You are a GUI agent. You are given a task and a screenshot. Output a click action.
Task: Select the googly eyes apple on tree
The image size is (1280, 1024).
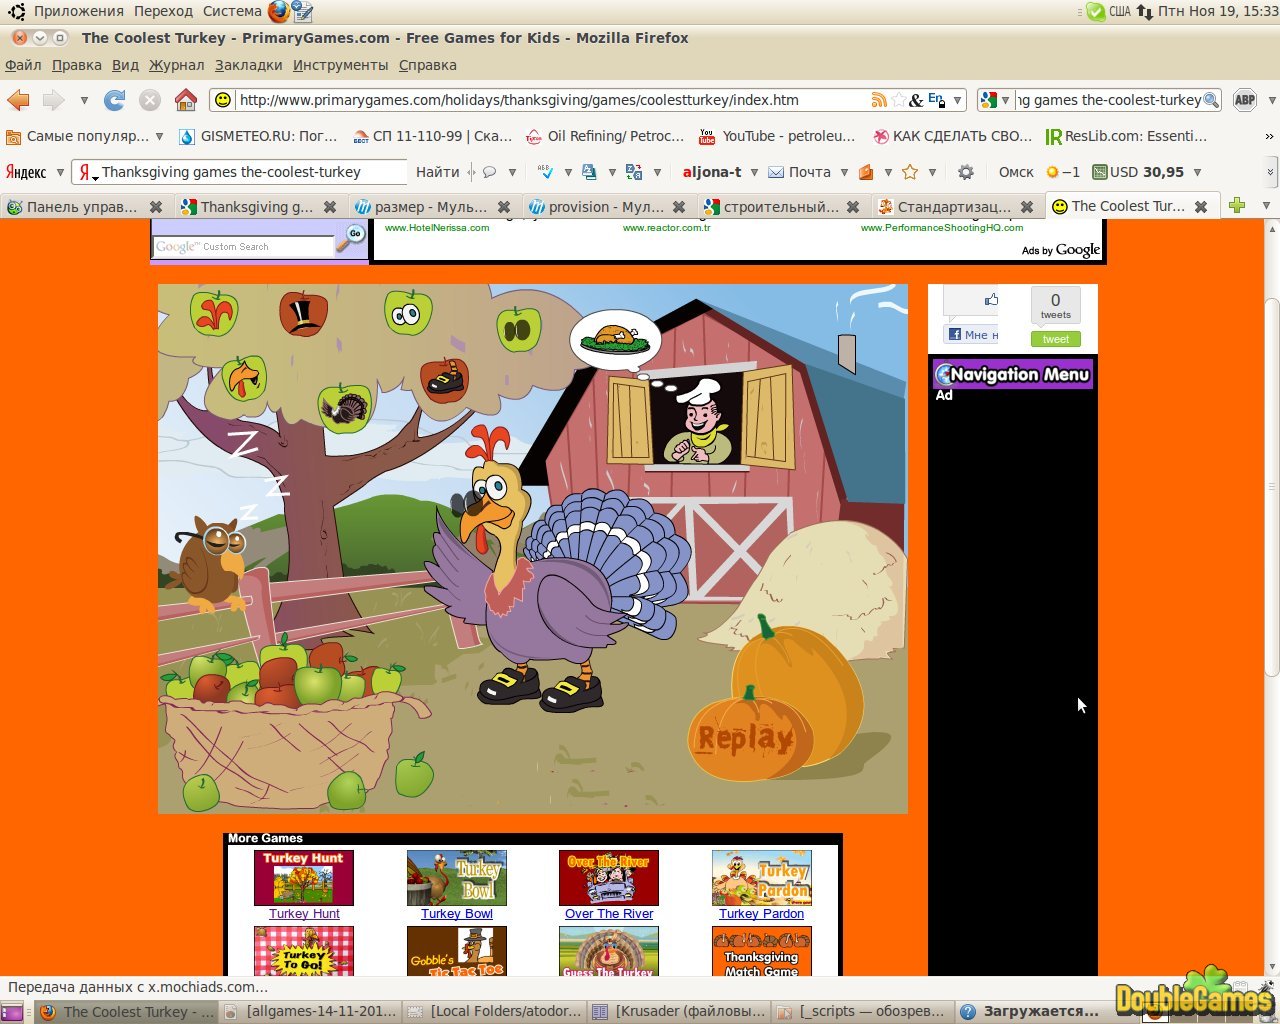407,312
